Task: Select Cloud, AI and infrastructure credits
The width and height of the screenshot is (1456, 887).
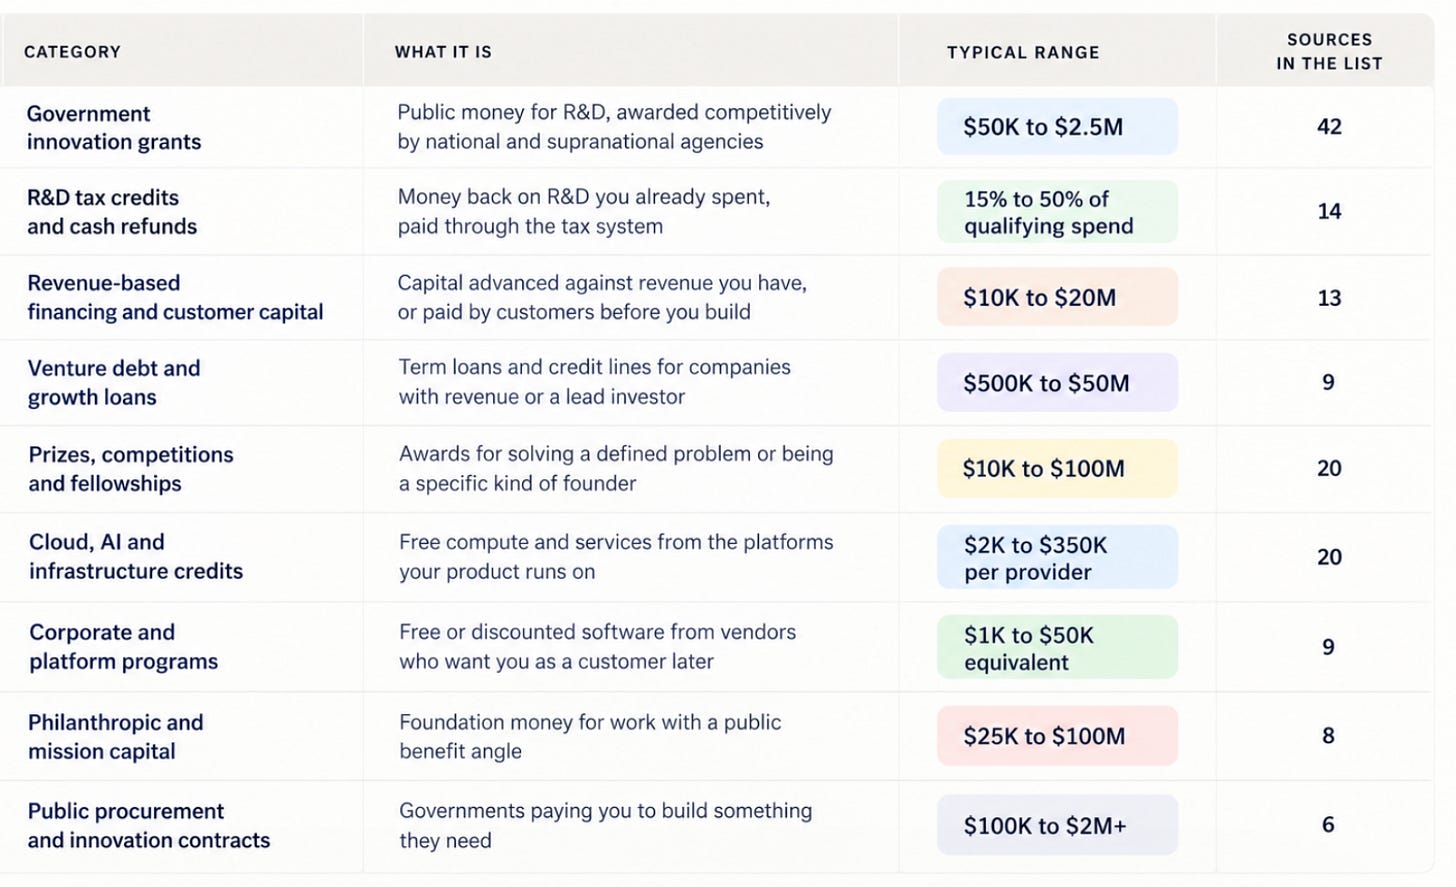Action: tap(136, 556)
